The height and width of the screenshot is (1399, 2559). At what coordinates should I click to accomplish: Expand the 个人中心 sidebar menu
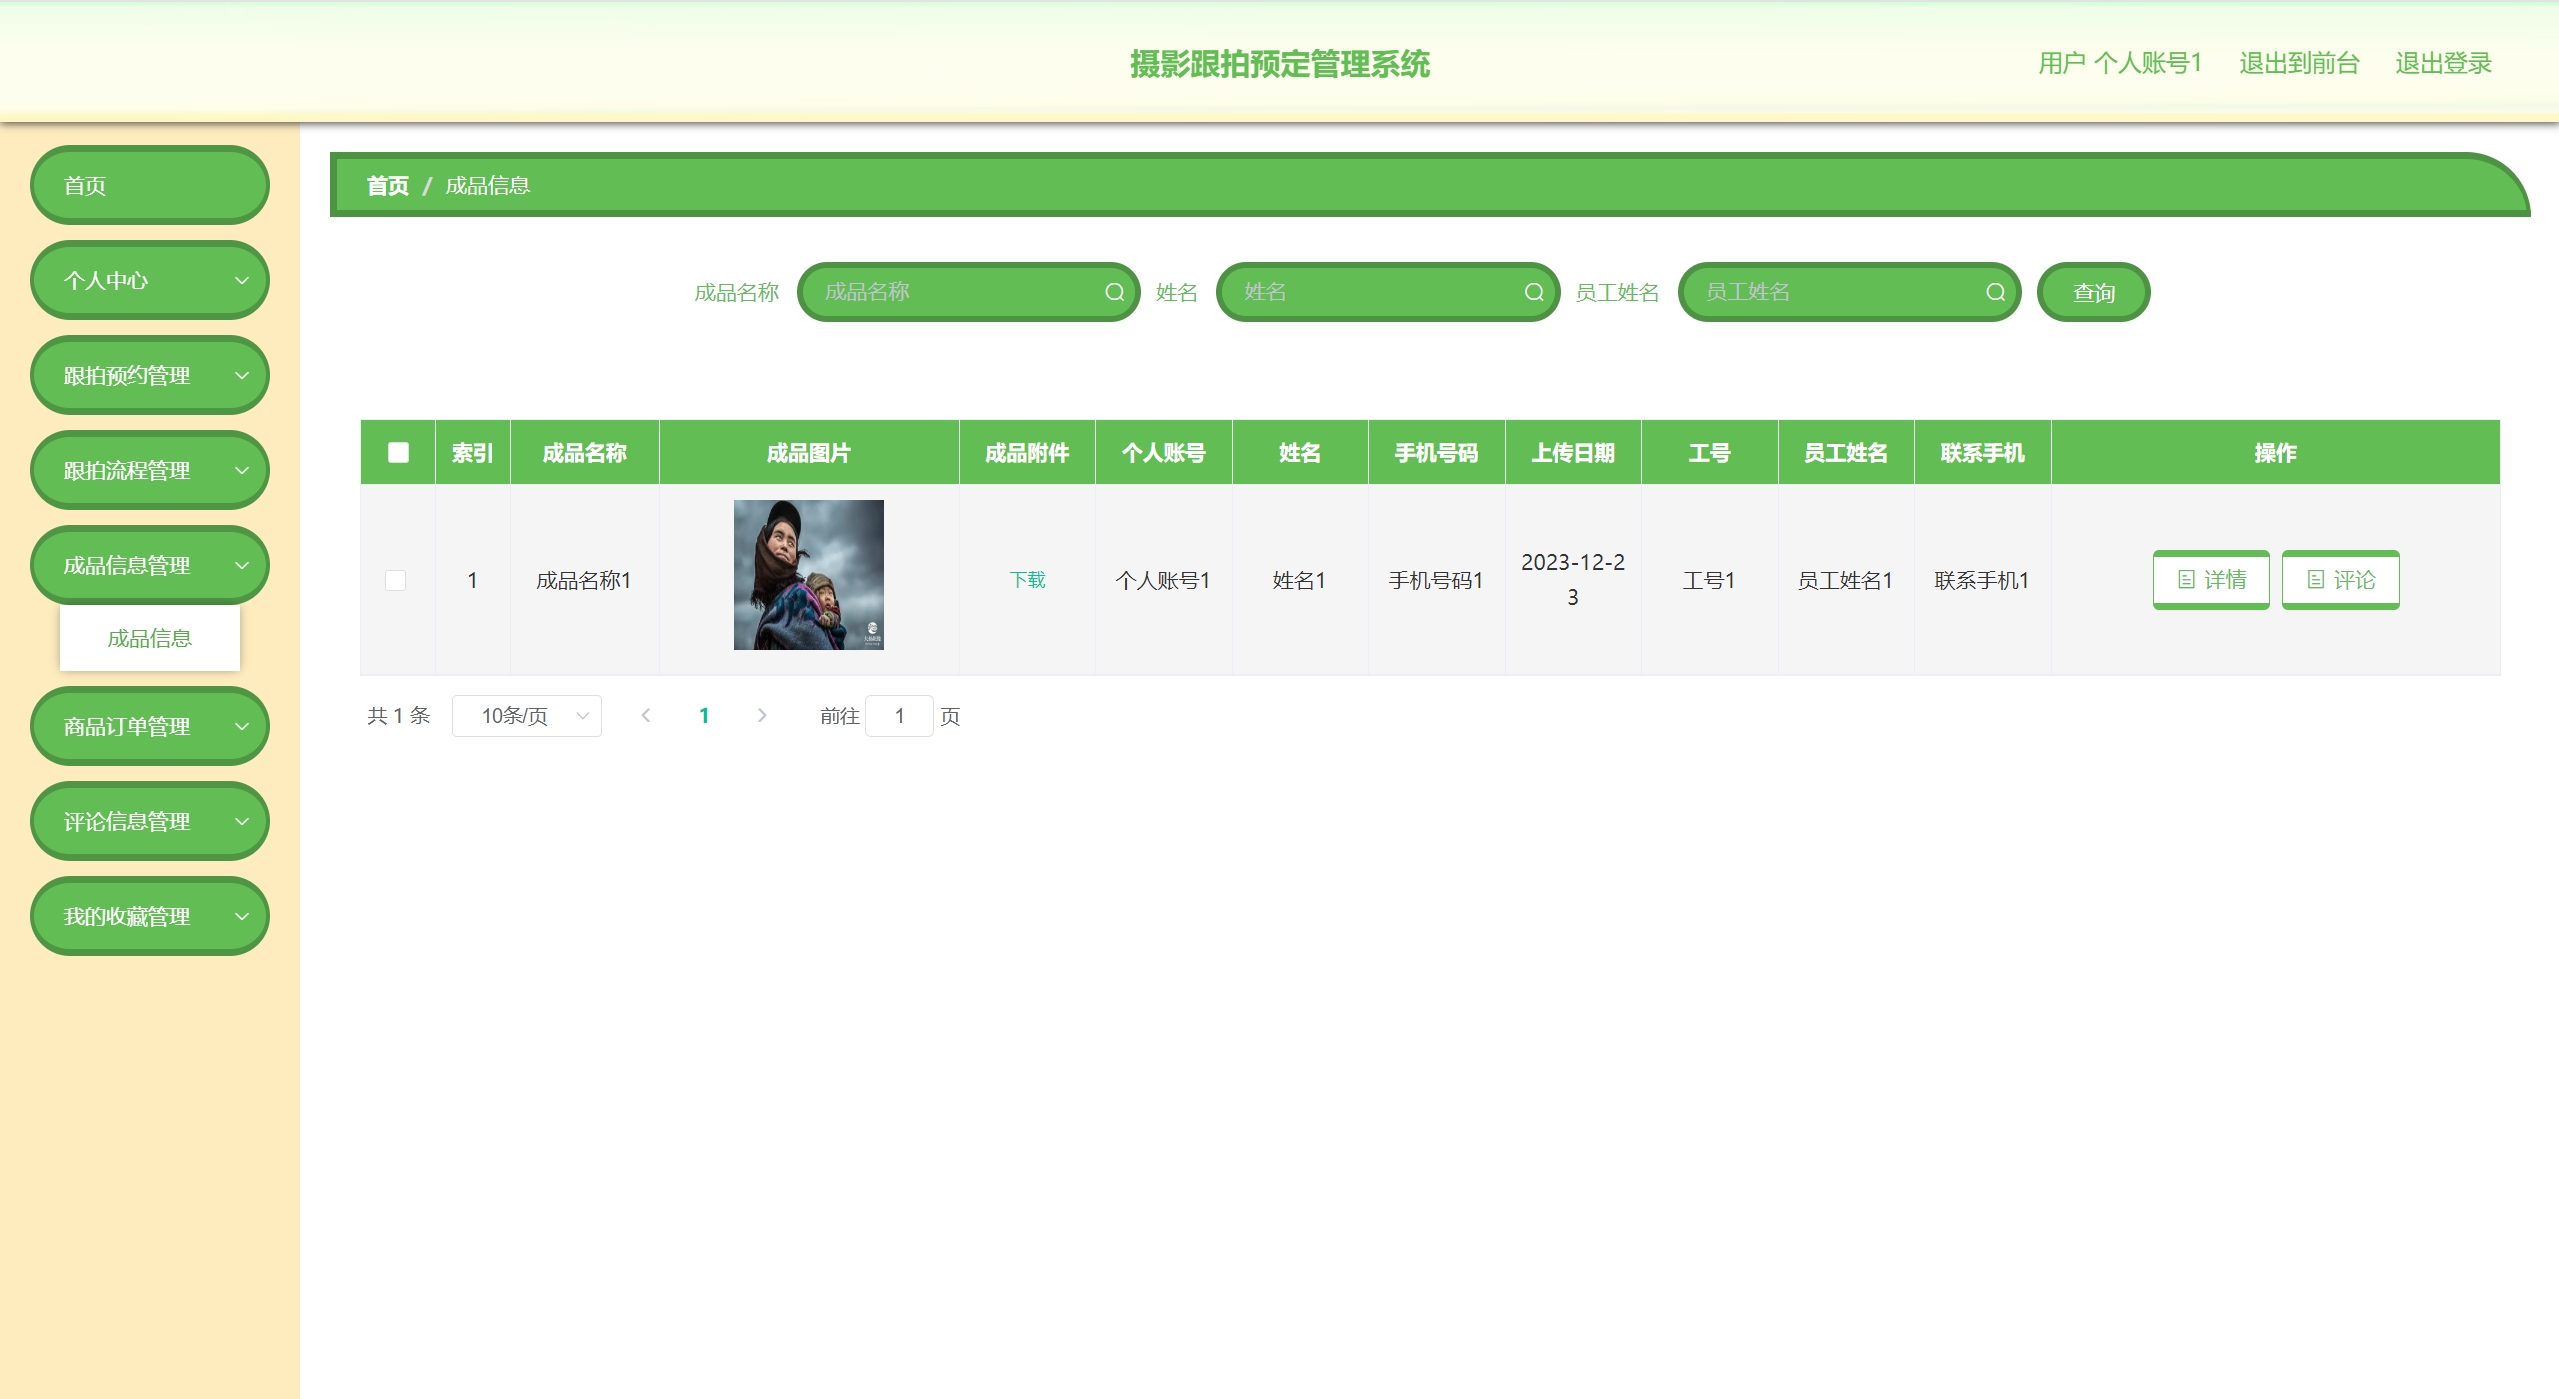(150, 281)
